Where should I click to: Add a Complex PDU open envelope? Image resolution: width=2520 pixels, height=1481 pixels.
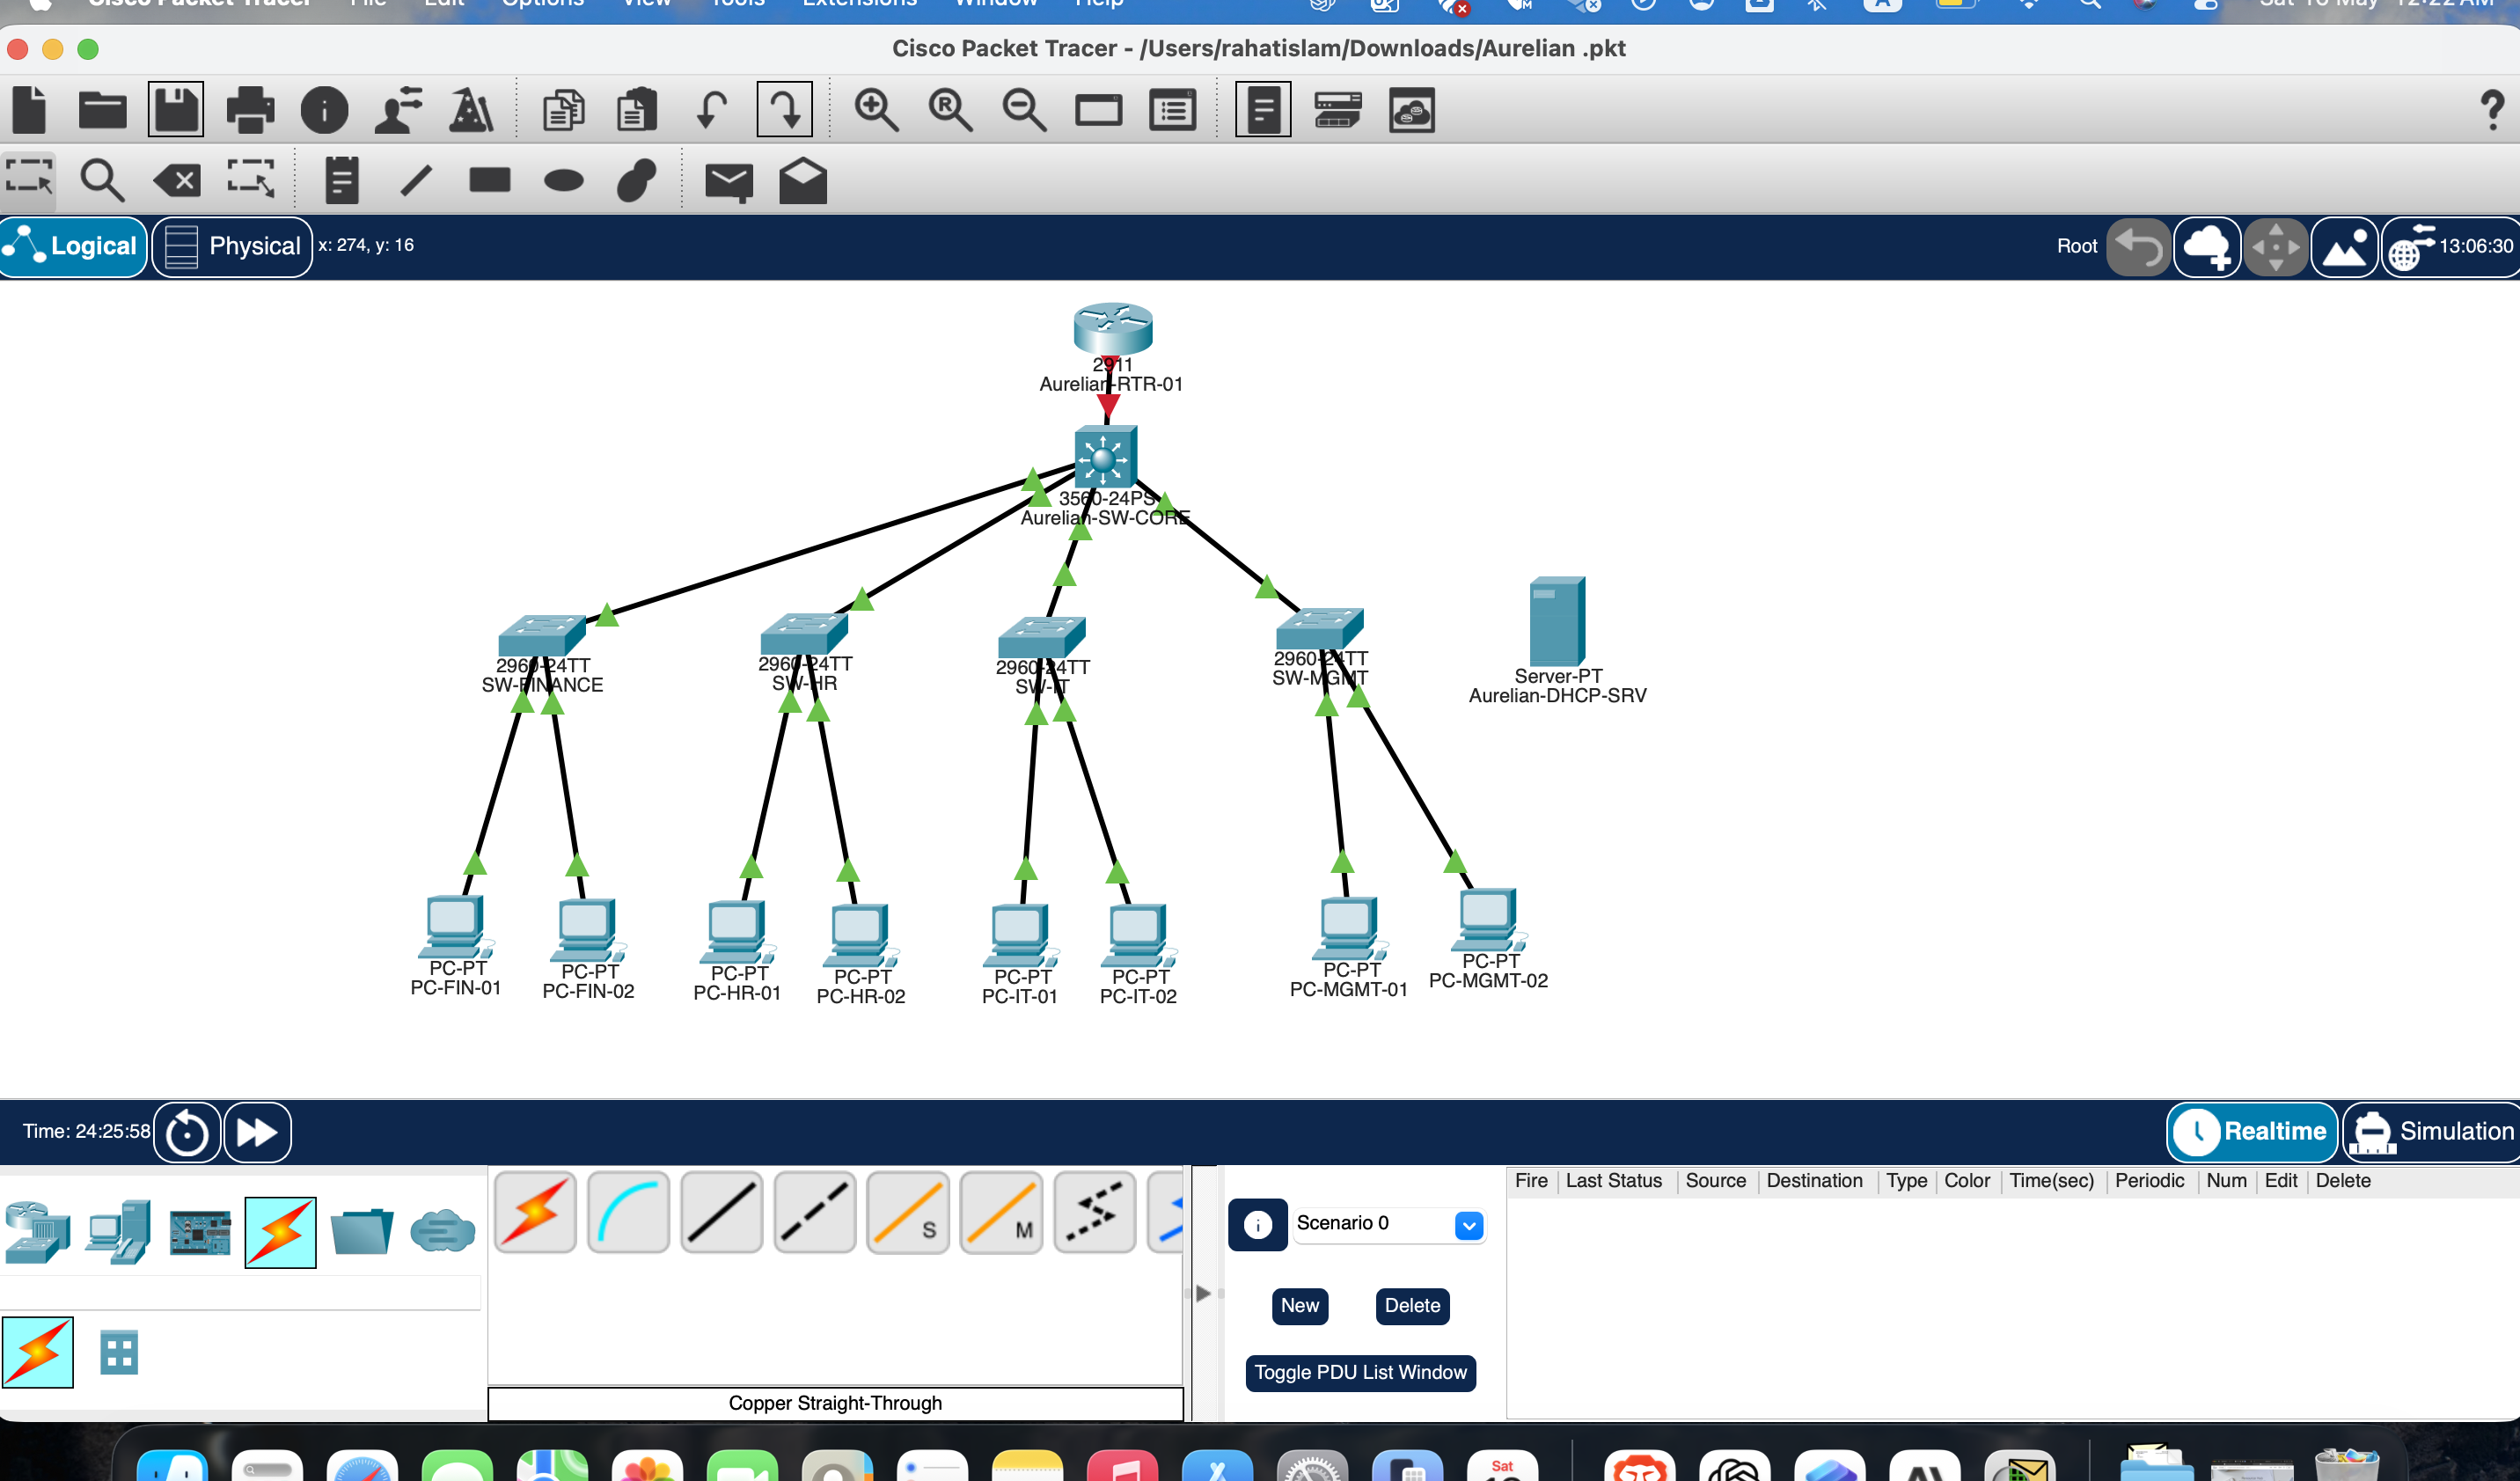tap(803, 180)
